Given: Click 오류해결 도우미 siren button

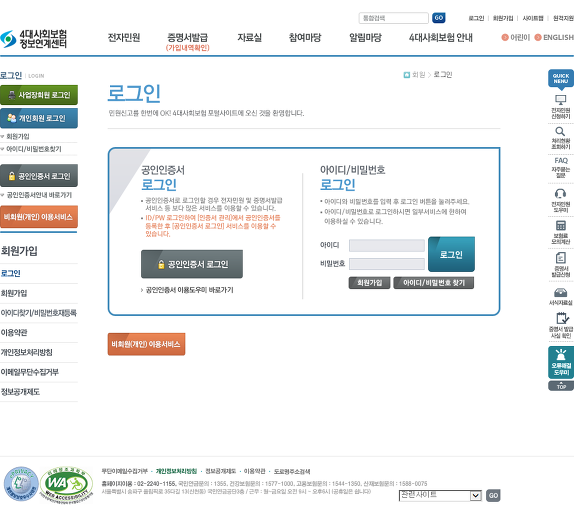Looking at the screenshot, I should [560, 362].
